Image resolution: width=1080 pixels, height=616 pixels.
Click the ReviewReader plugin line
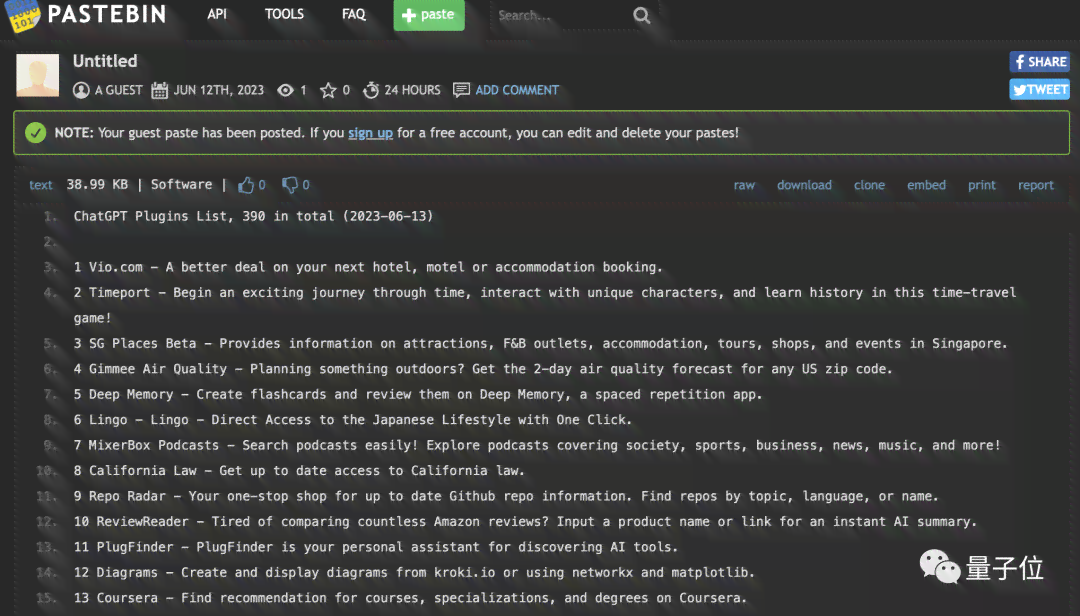526,522
